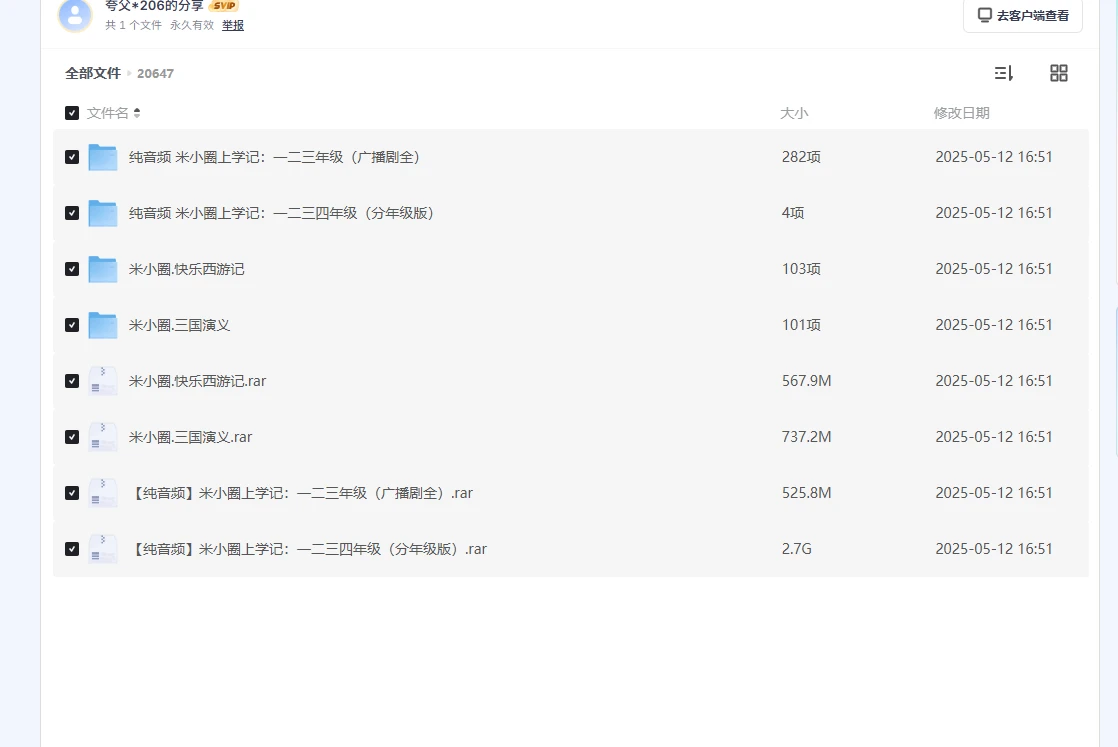Screen dimensions: 1118x747
Task: Click folder icon for 米小圈.三国演义
Action: [x=103, y=325]
